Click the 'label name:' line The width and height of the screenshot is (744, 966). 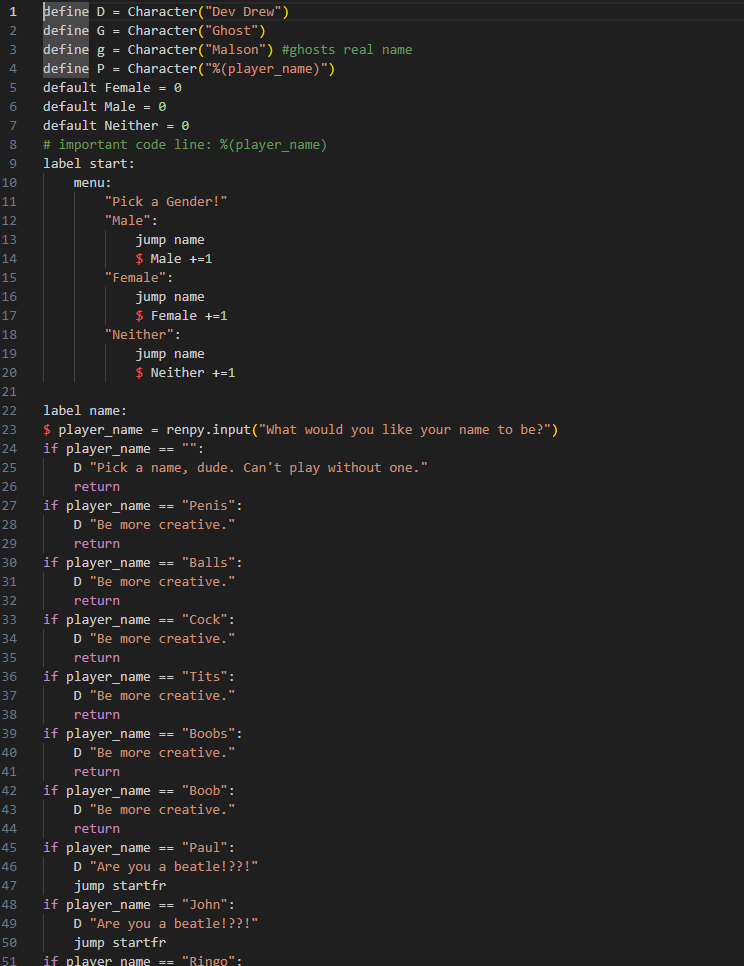(85, 410)
